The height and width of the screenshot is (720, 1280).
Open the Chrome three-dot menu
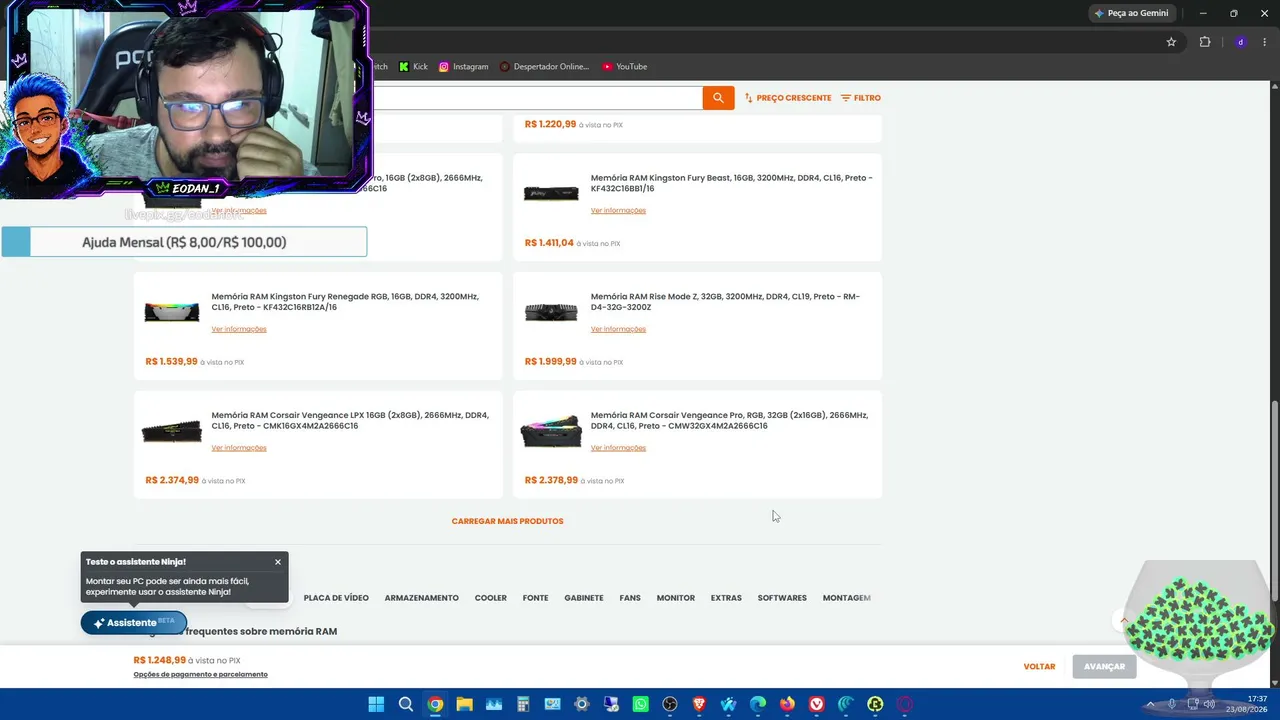point(1266,42)
